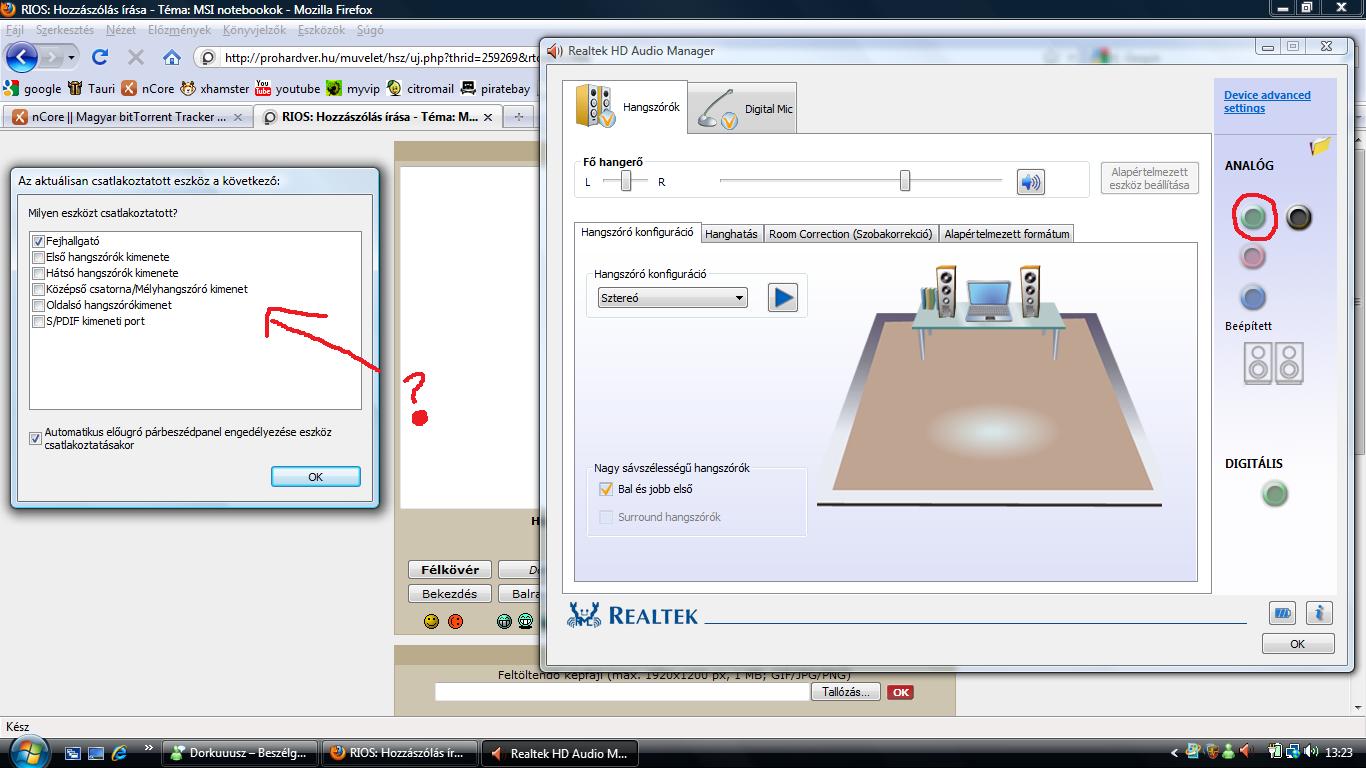The width and height of the screenshot is (1366, 768).
Task: Open the piratebay bookmark
Action: pyautogui.click(x=496, y=88)
